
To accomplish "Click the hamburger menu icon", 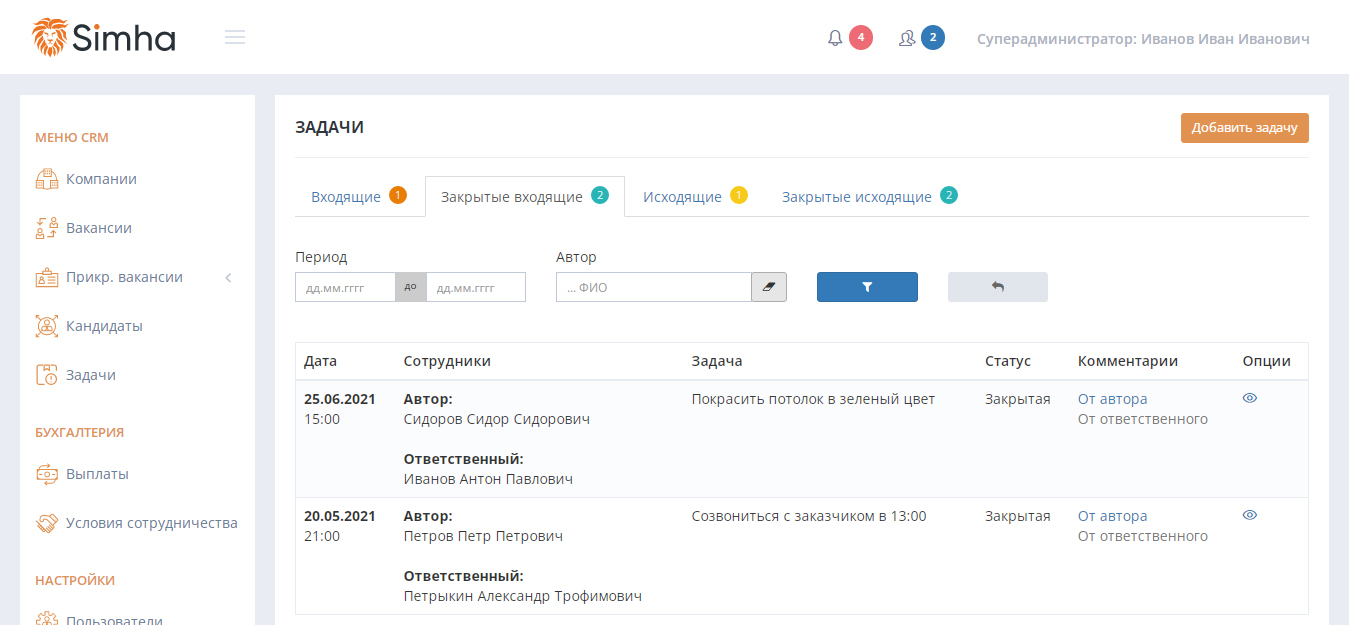I will tap(235, 38).
